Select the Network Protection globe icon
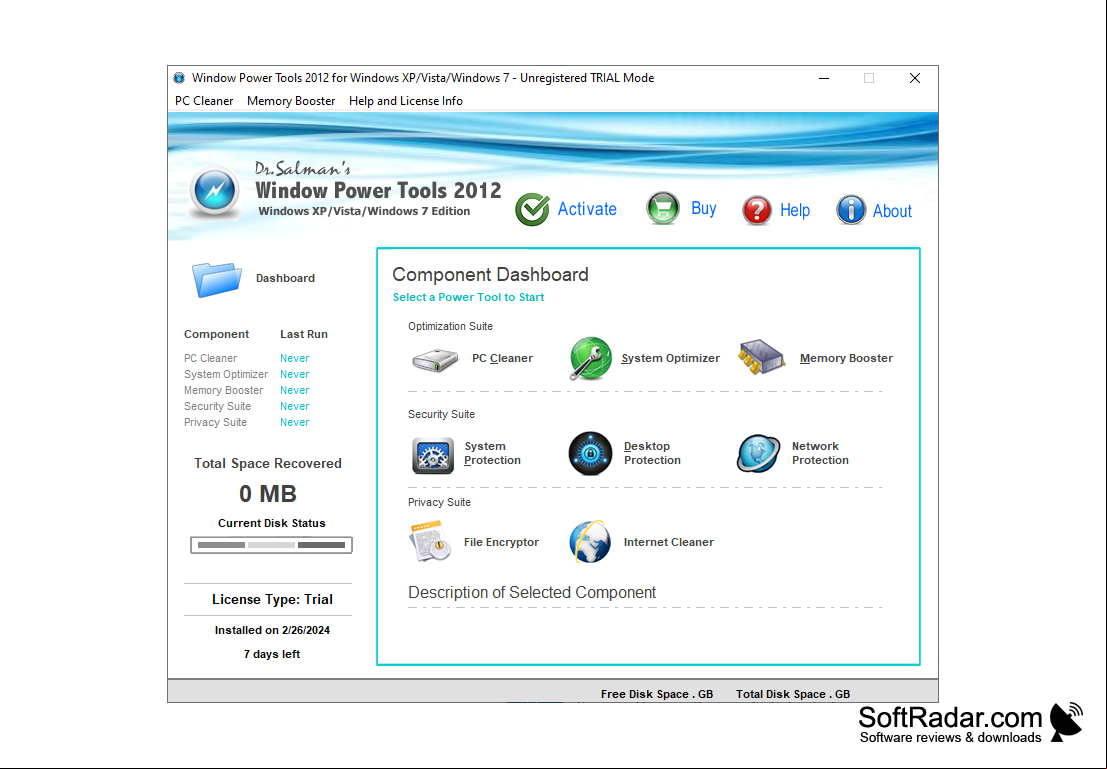The image size is (1107, 769). coord(758,453)
